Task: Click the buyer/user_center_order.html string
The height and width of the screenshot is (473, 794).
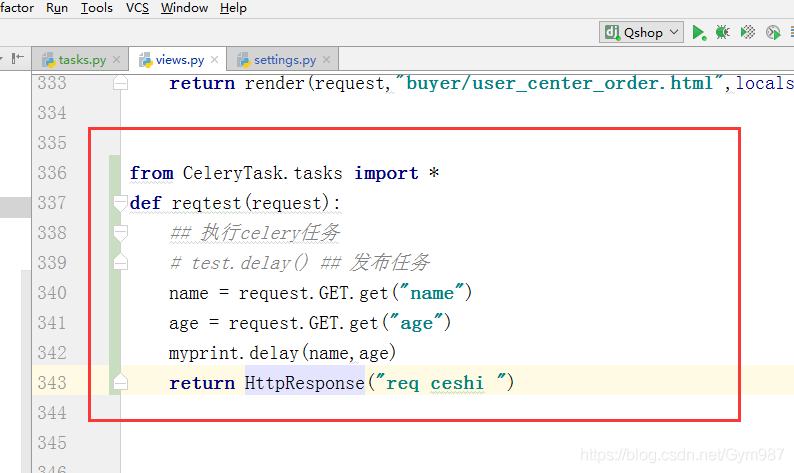Action: 560,83
